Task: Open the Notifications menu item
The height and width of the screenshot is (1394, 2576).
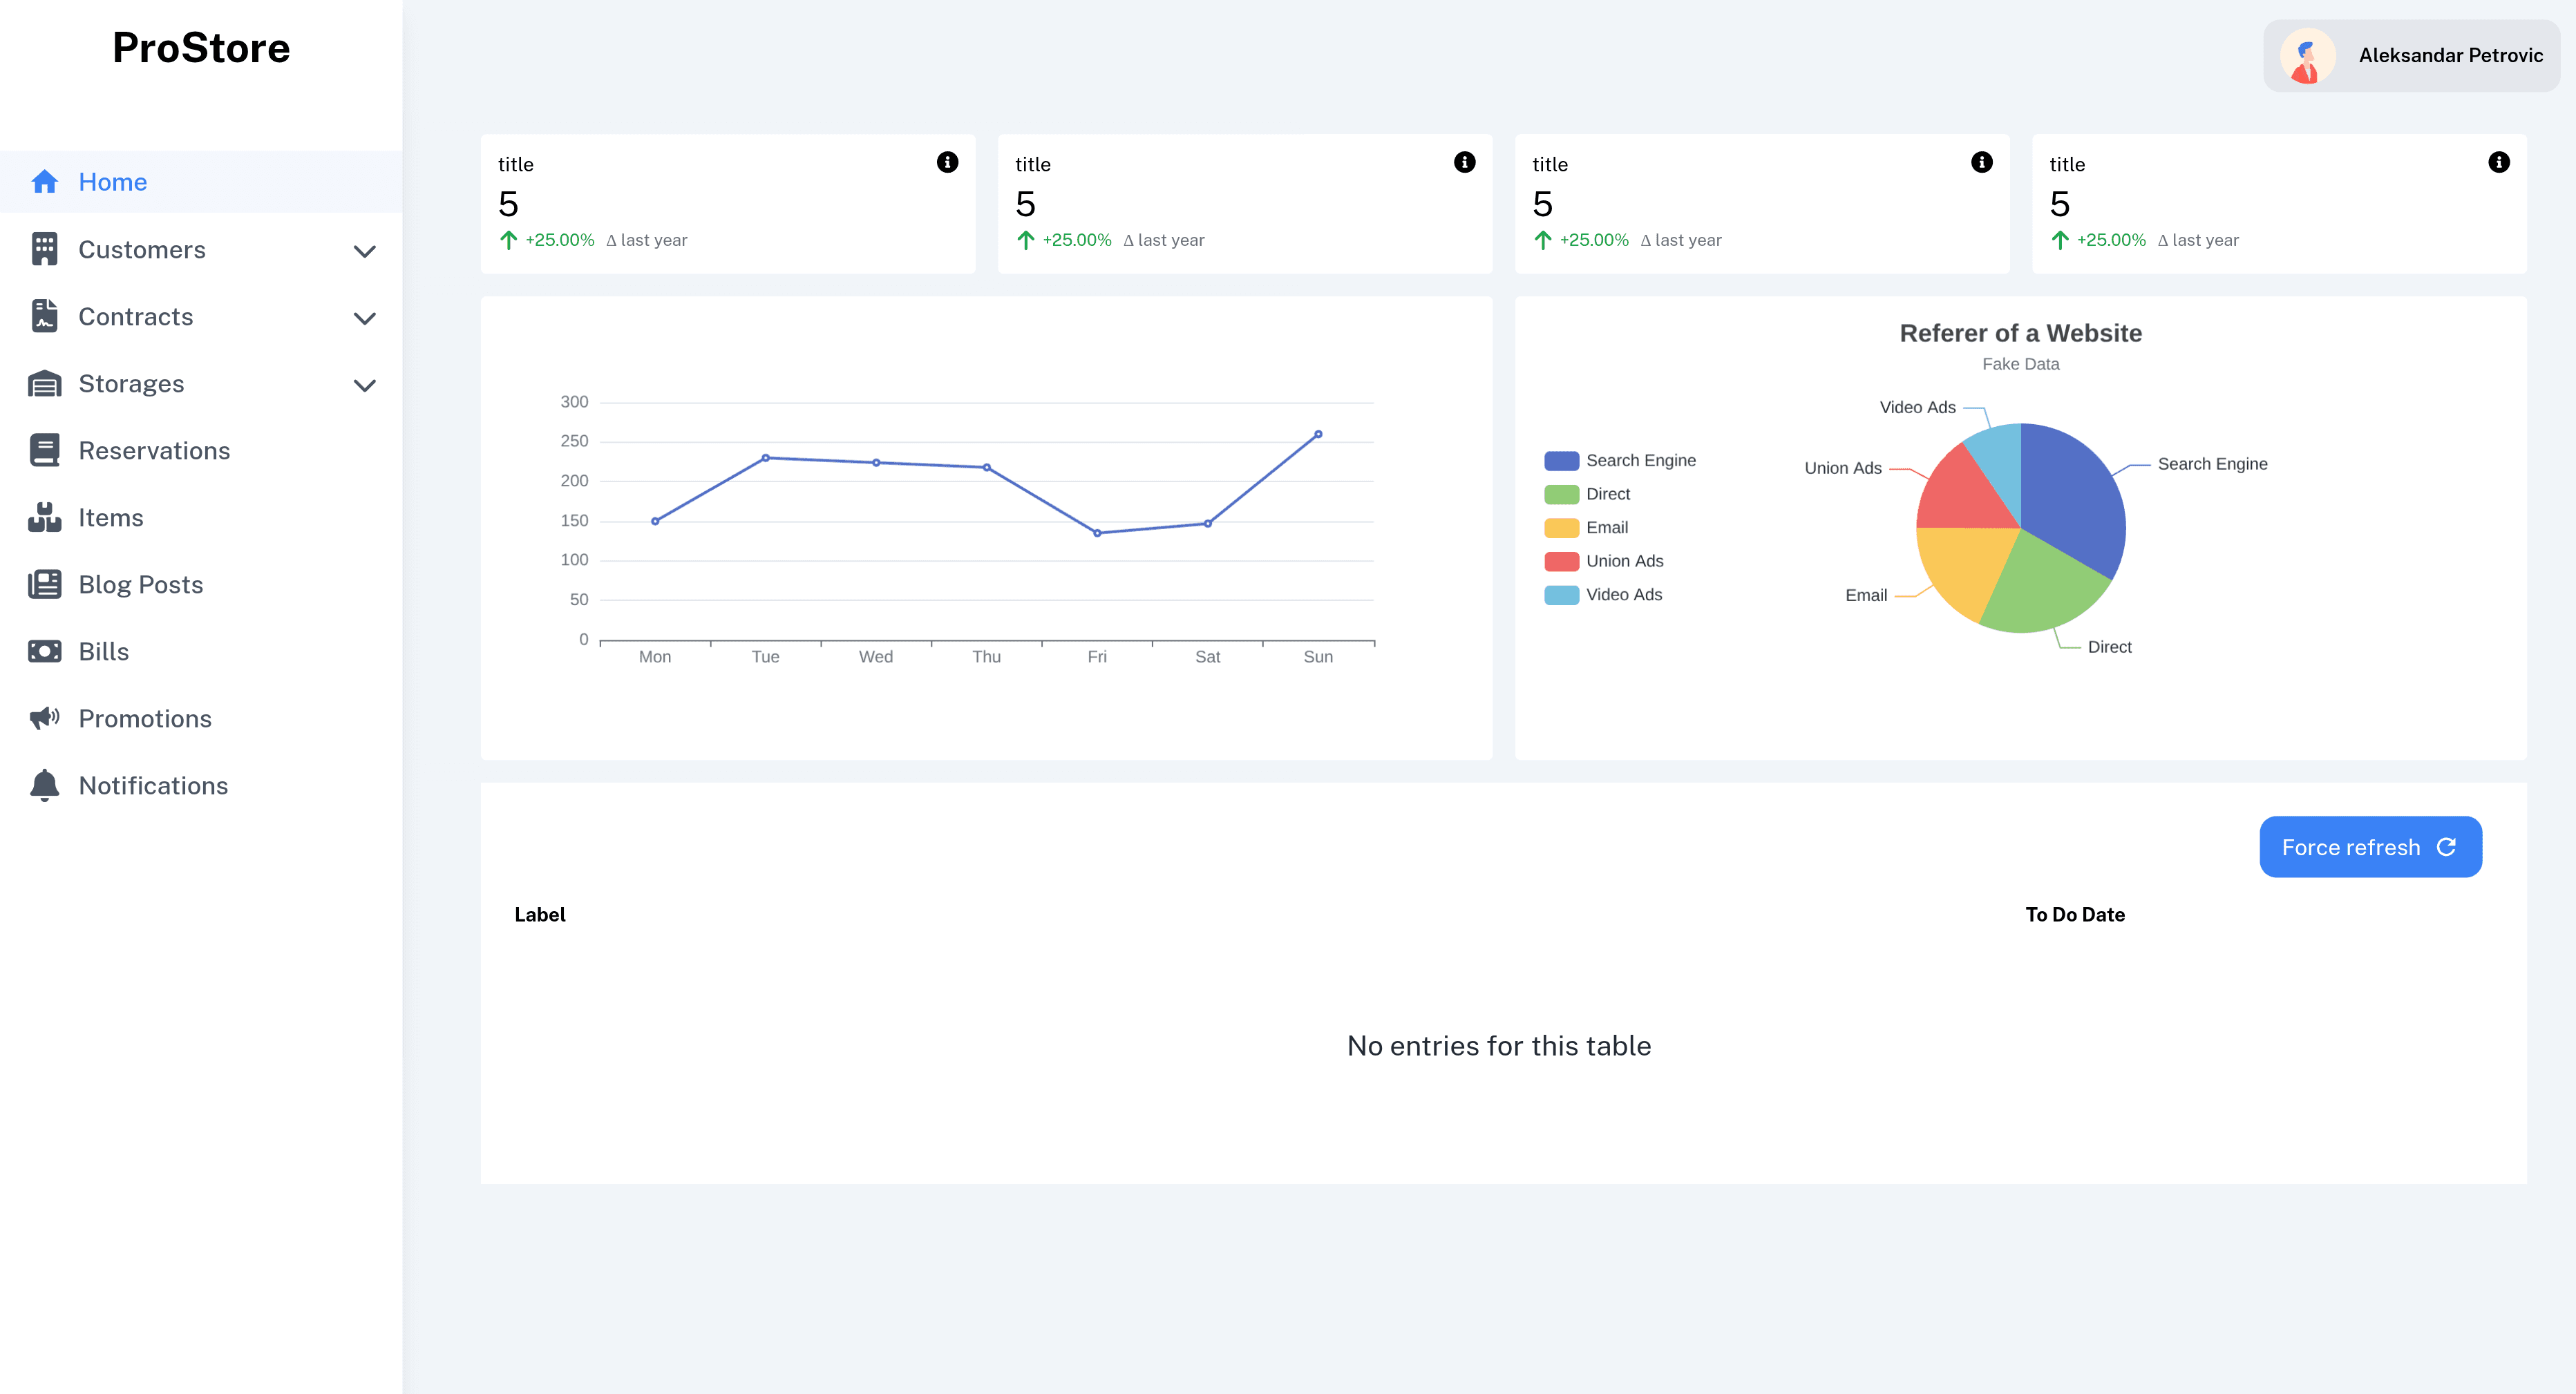Action: [x=201, y=785]
